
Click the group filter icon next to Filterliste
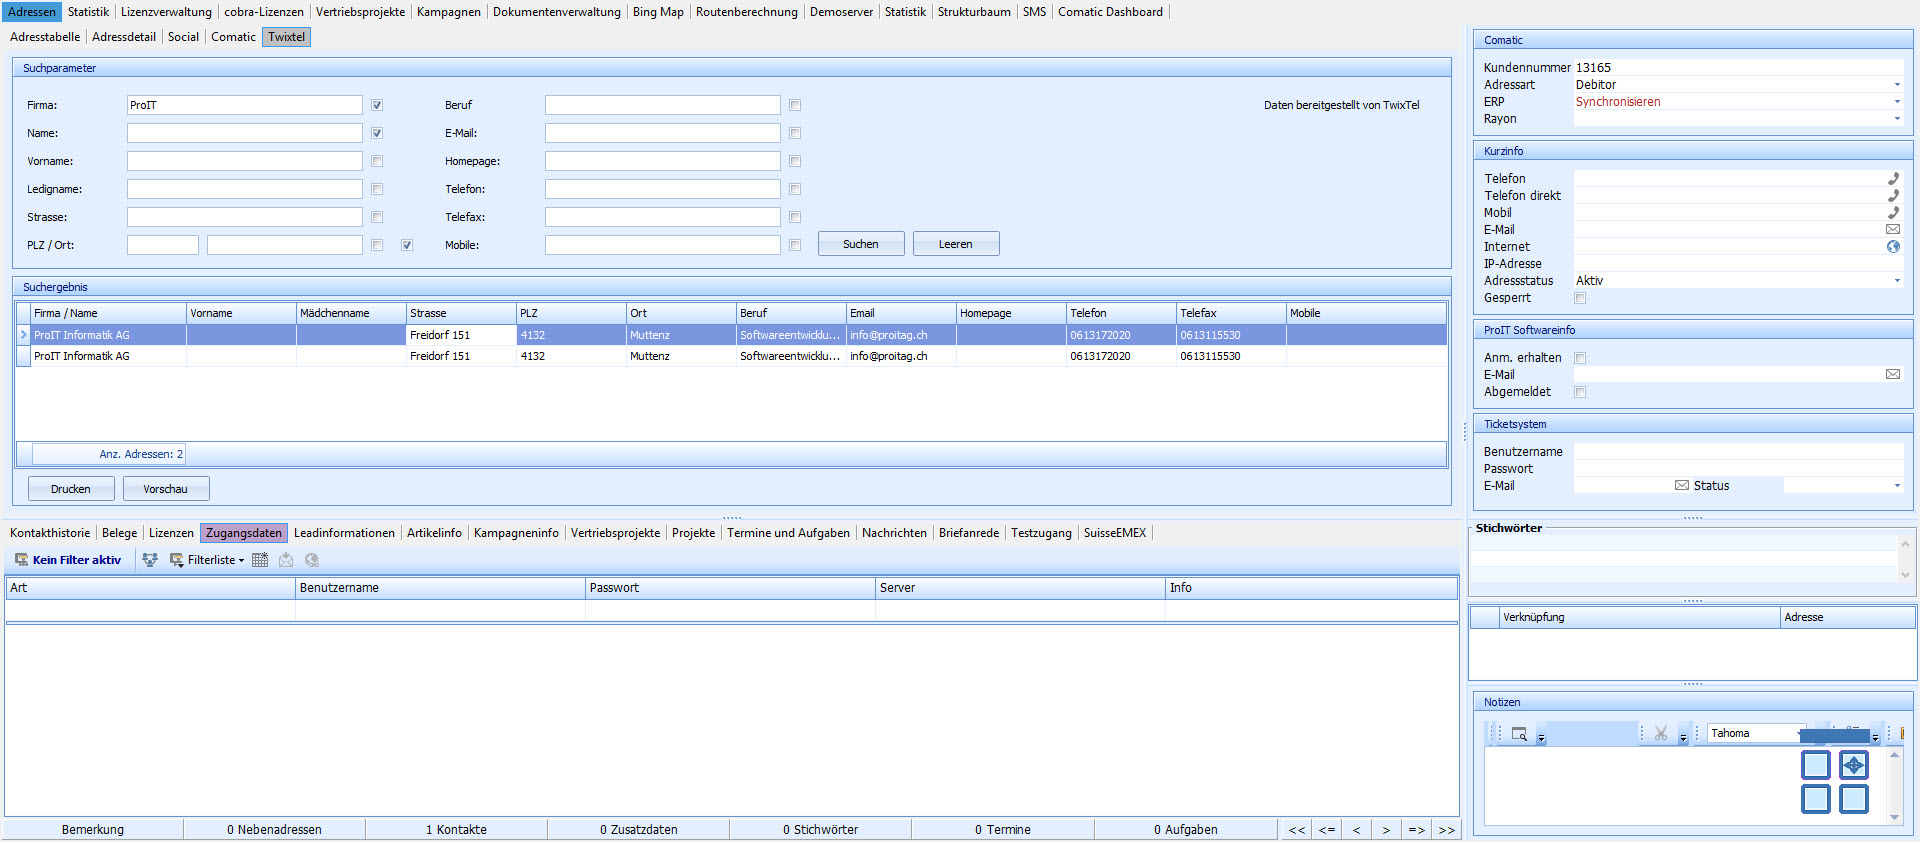point(150,560)
